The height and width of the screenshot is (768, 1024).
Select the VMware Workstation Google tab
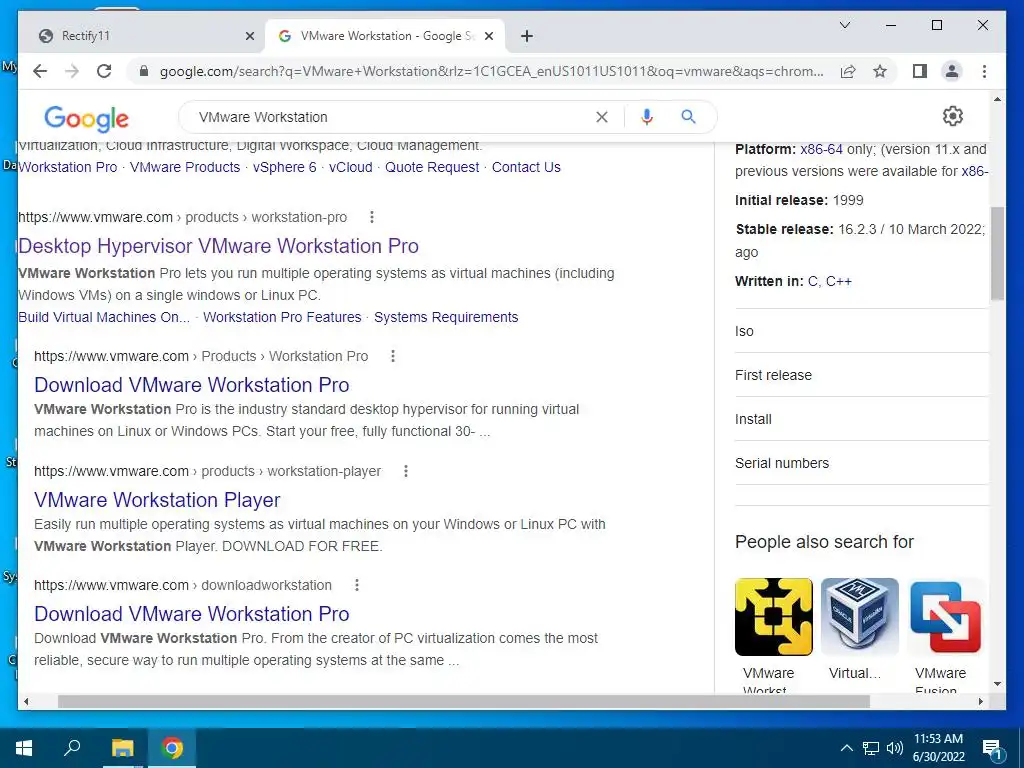coord(387,36)
